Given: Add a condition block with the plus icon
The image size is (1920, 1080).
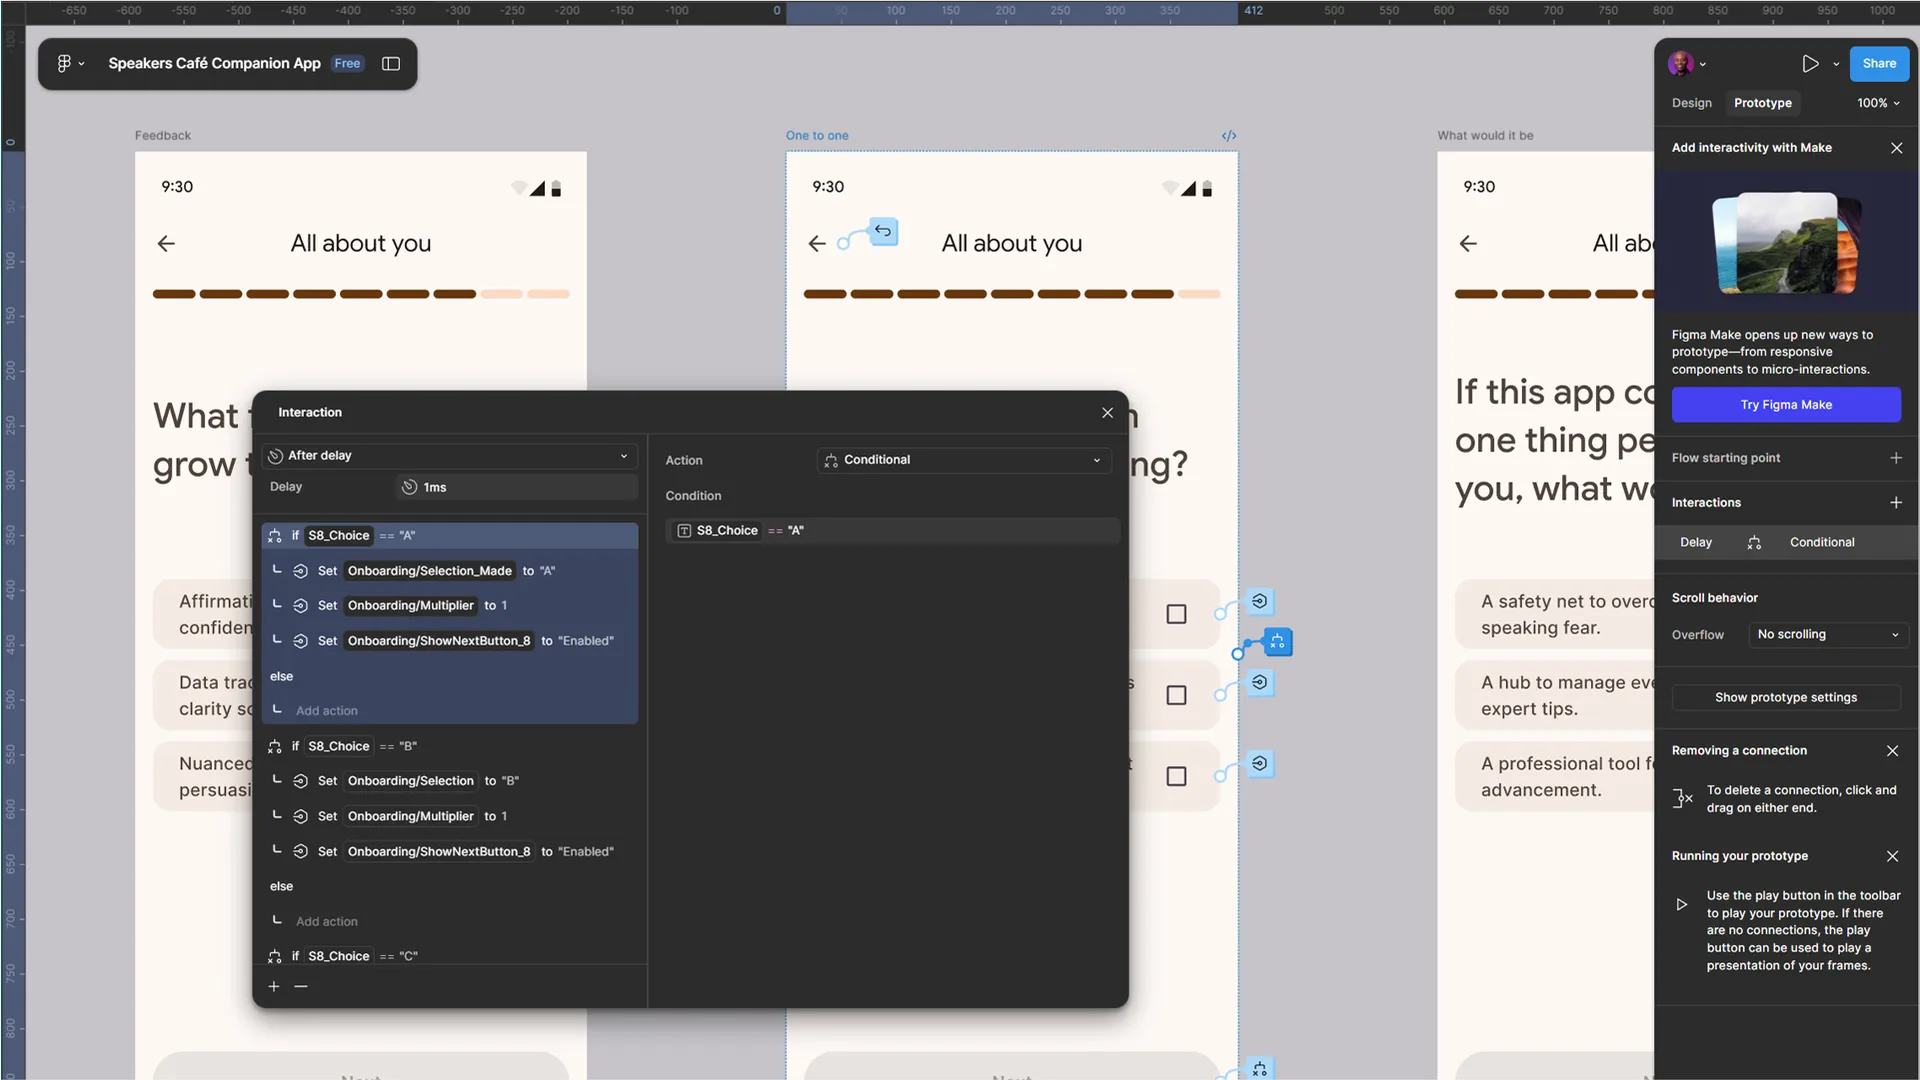Looking at the screenshot, I should 273,986.
